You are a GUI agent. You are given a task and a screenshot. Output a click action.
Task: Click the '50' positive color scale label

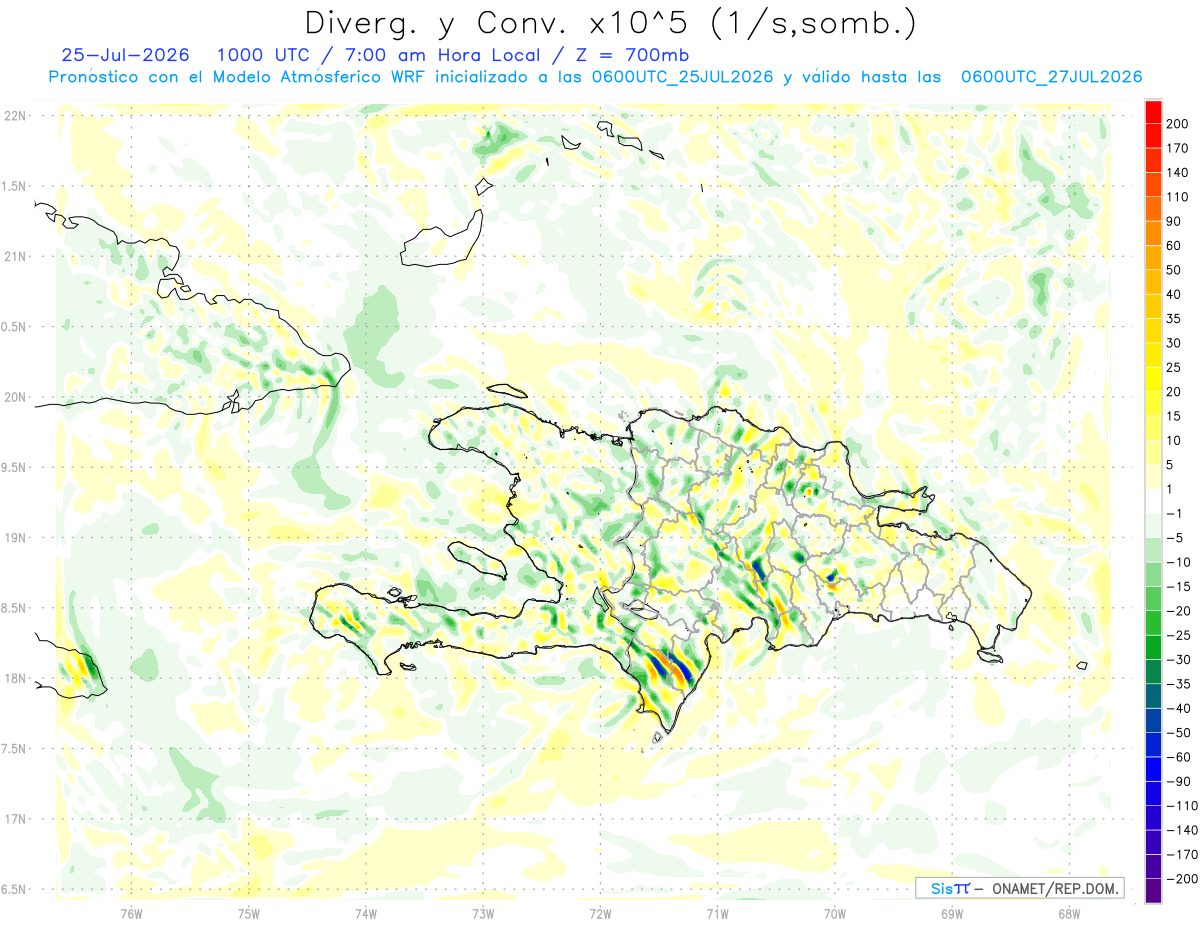tap(1176, 270)
